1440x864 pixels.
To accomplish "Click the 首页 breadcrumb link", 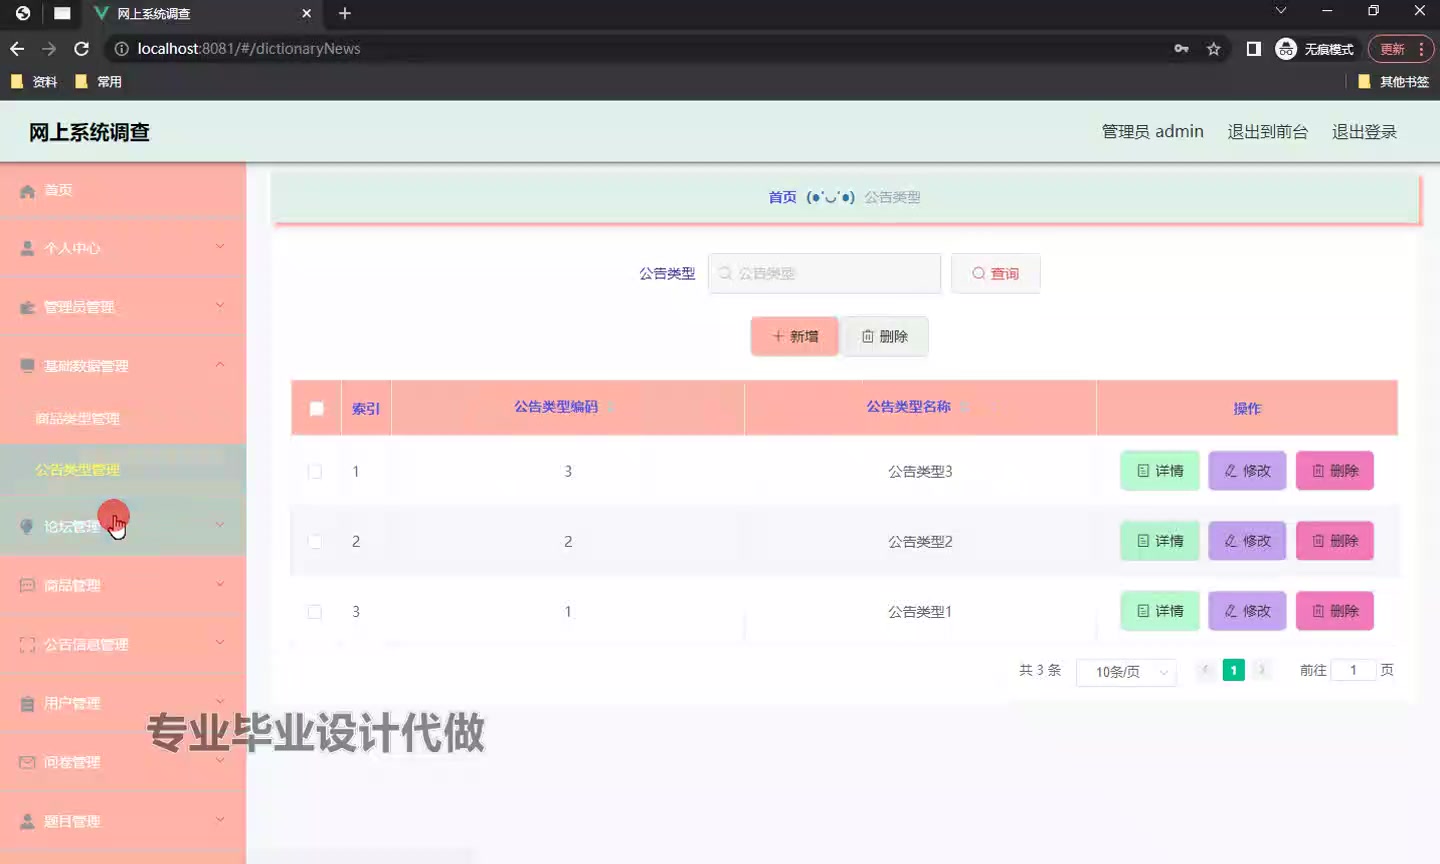I will [783, 197].
